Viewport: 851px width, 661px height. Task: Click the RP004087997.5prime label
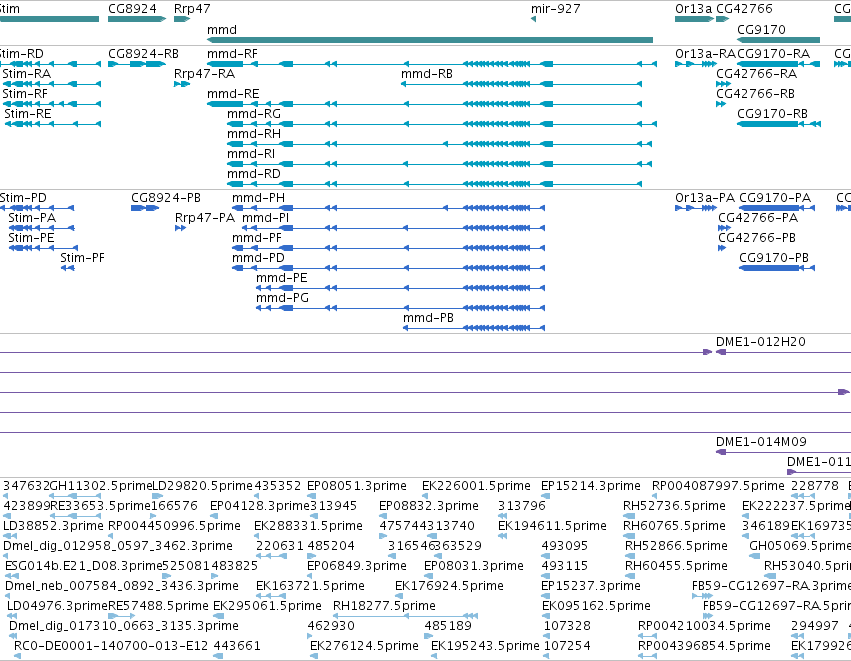click(x=718, y=486)
